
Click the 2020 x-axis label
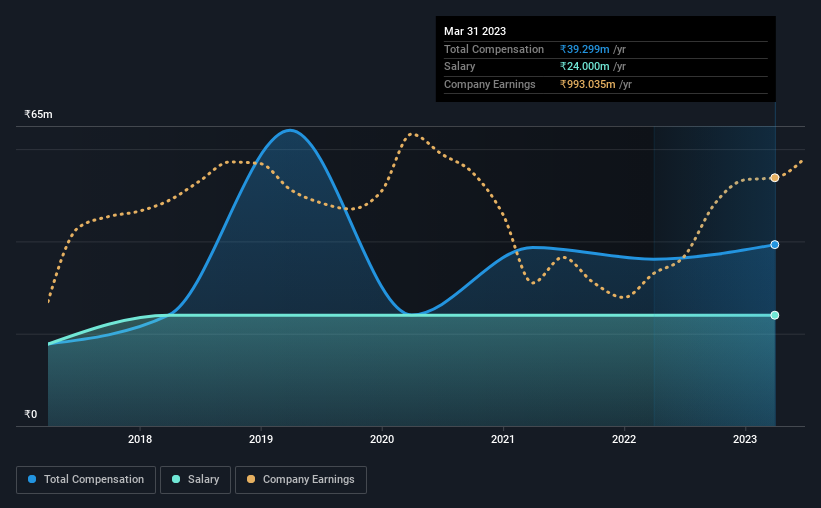pos(382,439)
